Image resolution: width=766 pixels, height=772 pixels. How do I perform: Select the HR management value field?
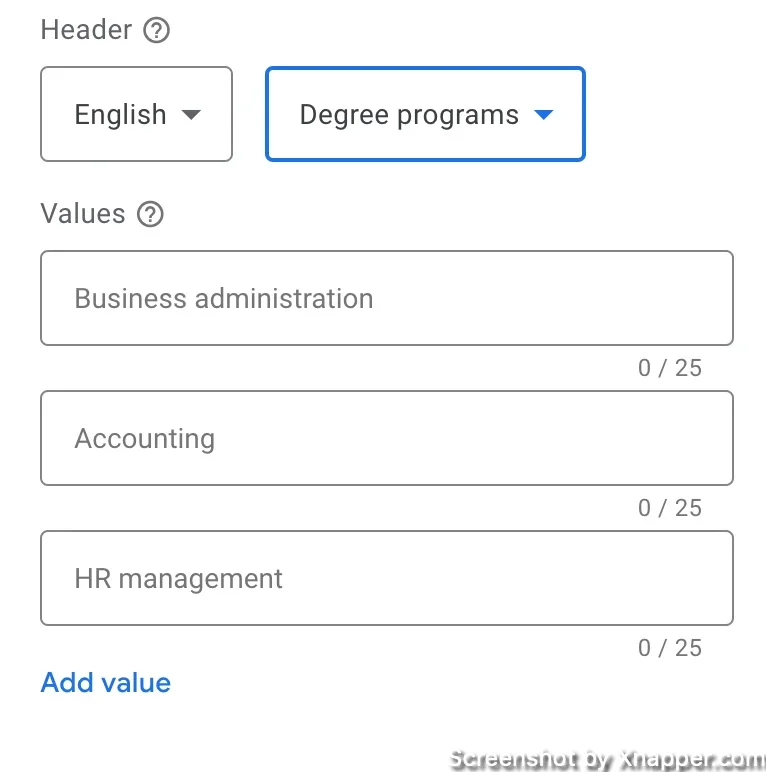coord(387,578)
